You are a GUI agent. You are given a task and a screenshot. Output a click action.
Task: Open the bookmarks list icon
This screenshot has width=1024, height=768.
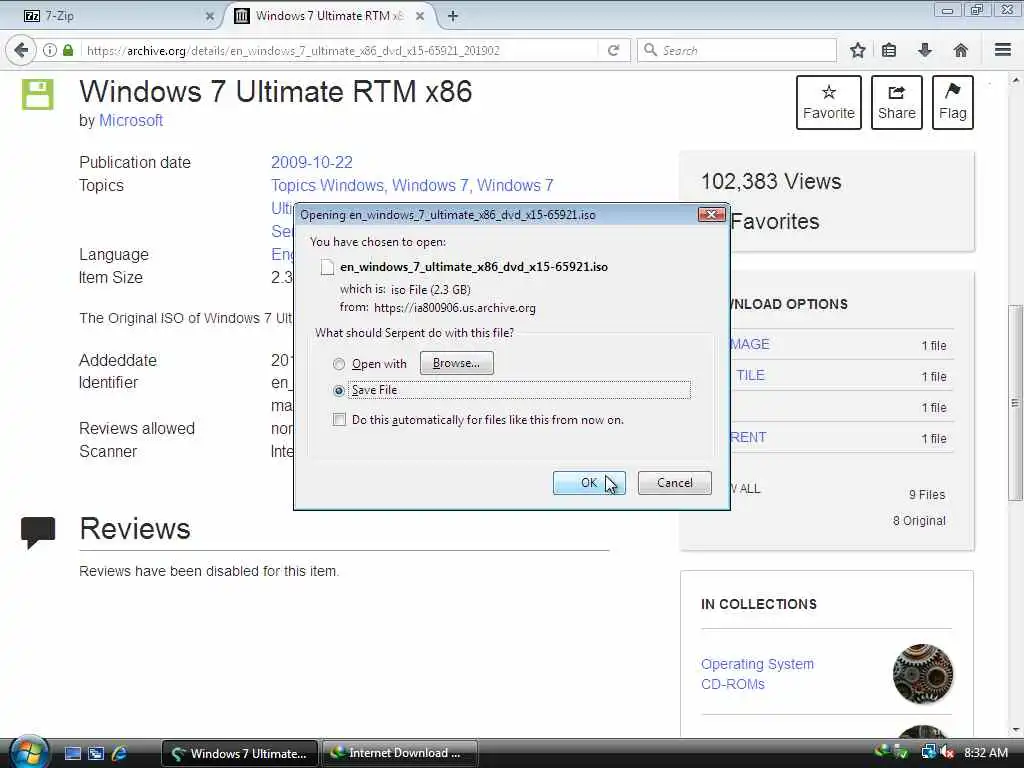(889, 50)
